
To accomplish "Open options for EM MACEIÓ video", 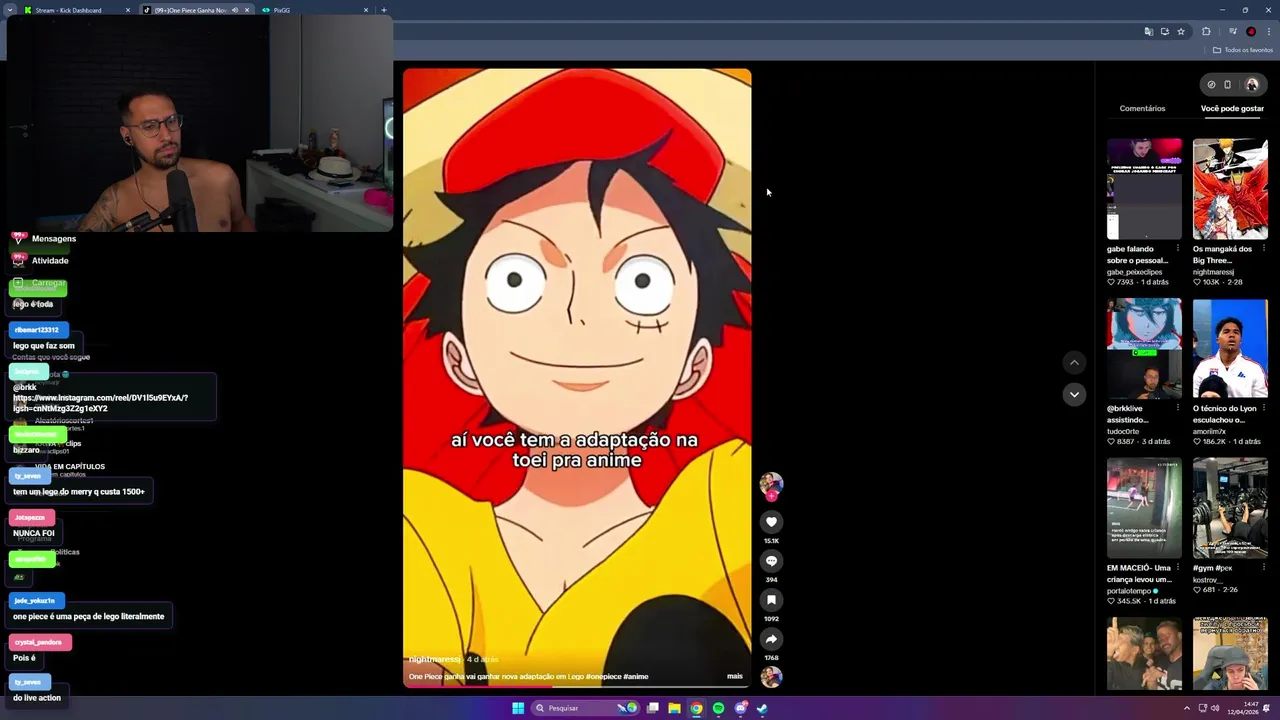I will (x=1177, y=567).
